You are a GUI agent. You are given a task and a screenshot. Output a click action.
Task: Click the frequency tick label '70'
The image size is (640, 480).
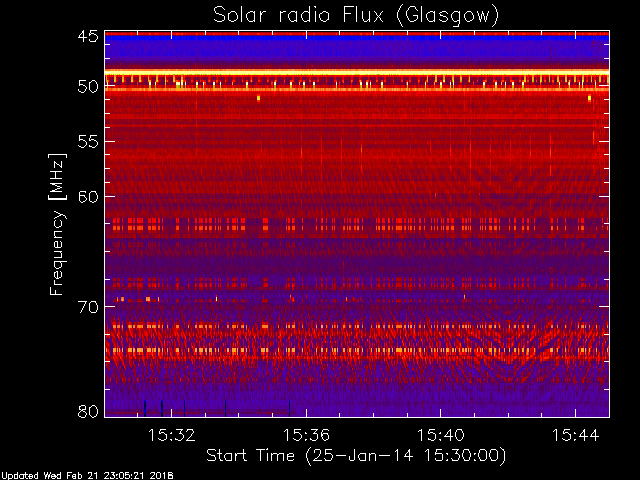point(88,307)
